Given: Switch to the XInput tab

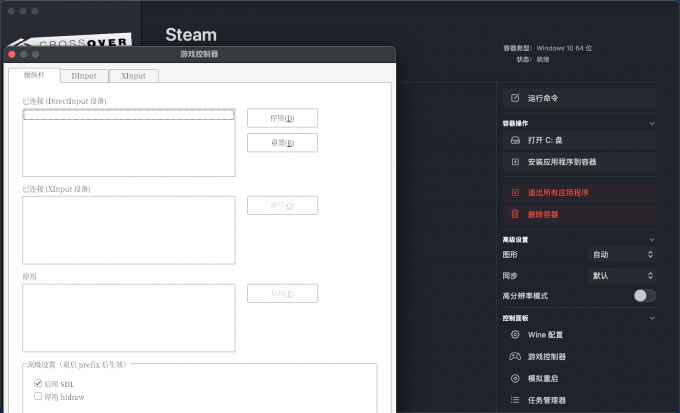Looking at the screenshot, I should coord(133,76).
